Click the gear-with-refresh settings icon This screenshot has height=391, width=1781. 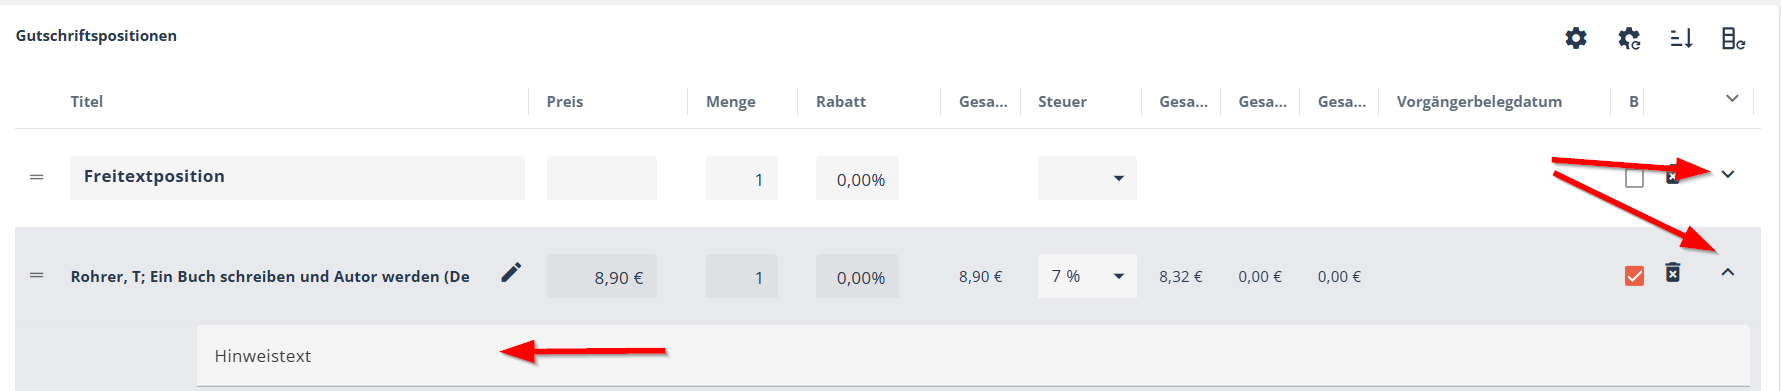(1629, 38)
